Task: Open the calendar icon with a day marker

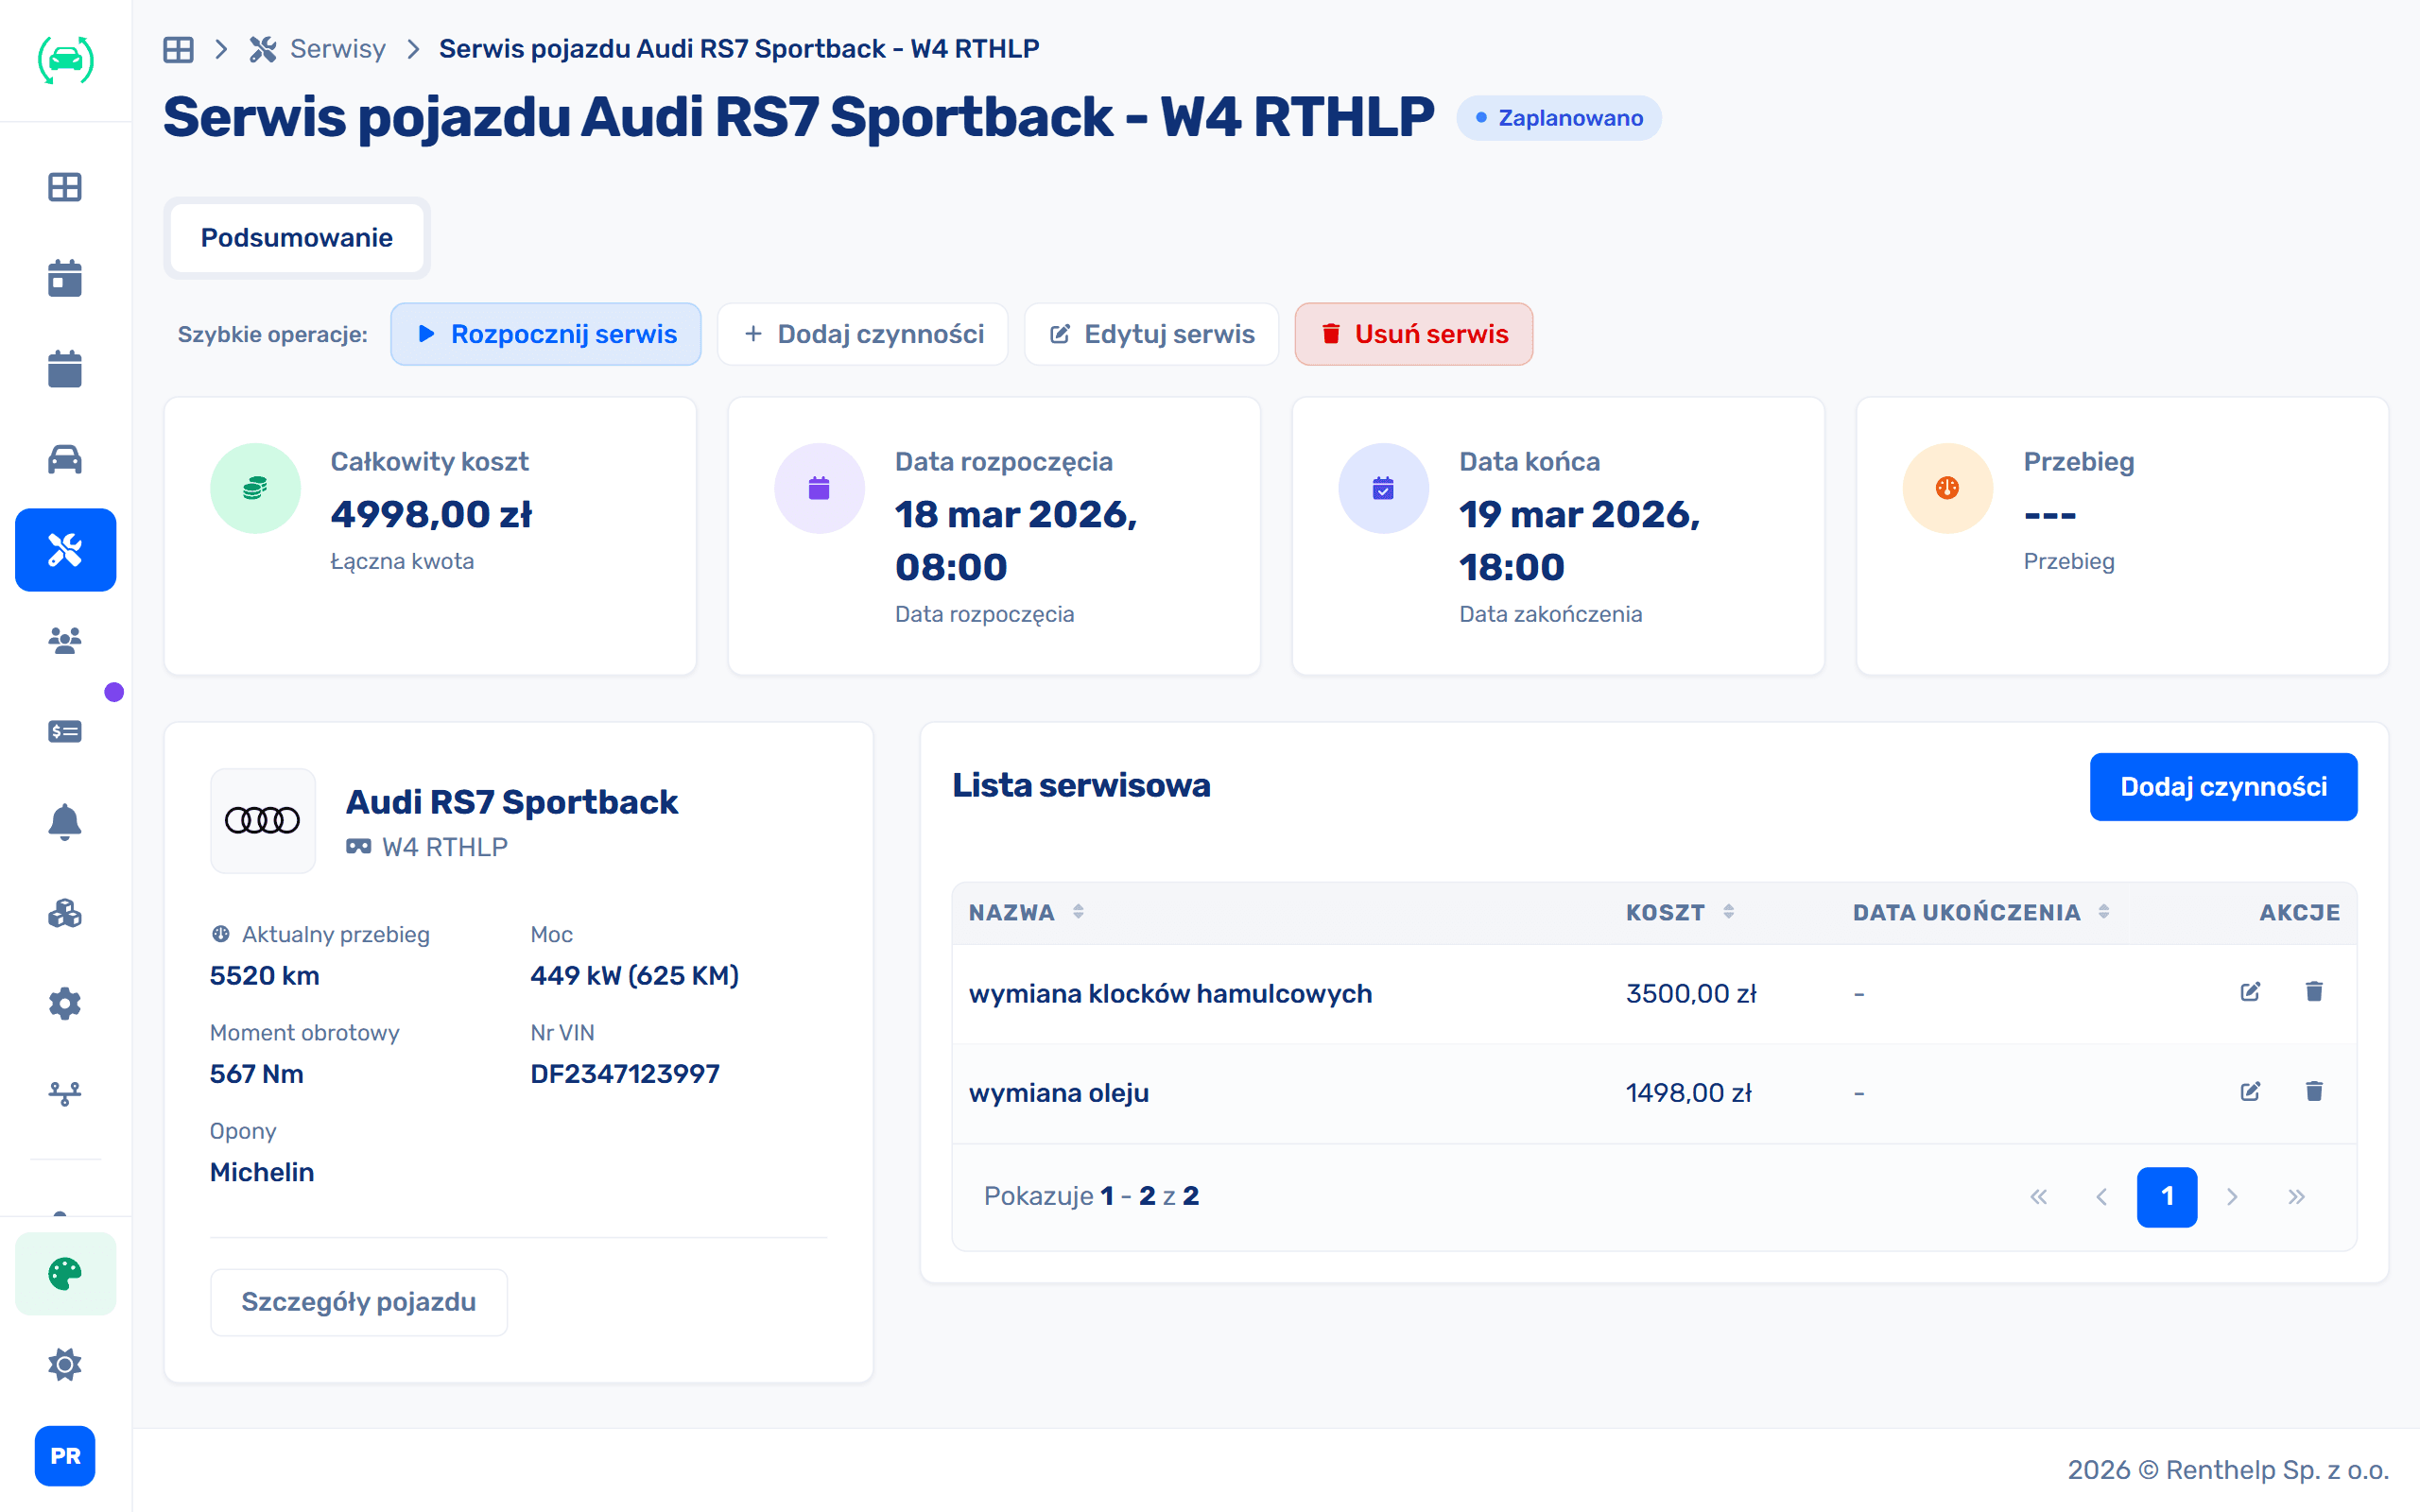Action: [x=65, y=278]
